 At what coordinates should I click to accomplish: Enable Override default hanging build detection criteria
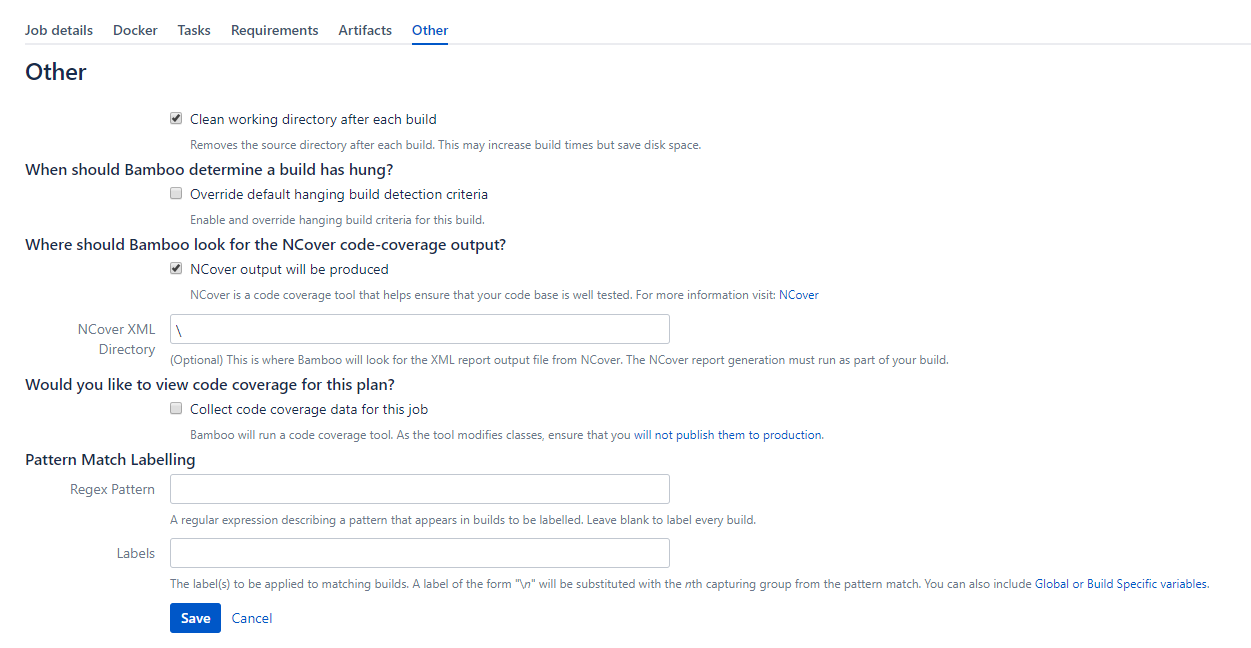(176, 193)
